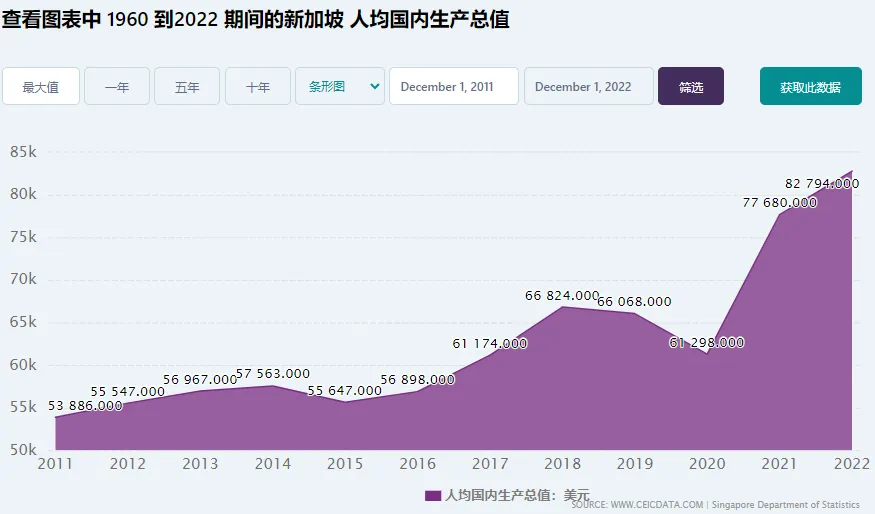Click the 2014 x-axis label
Image resolution: width=875 pixels, height=514 pixels.
tap(273, 464)
